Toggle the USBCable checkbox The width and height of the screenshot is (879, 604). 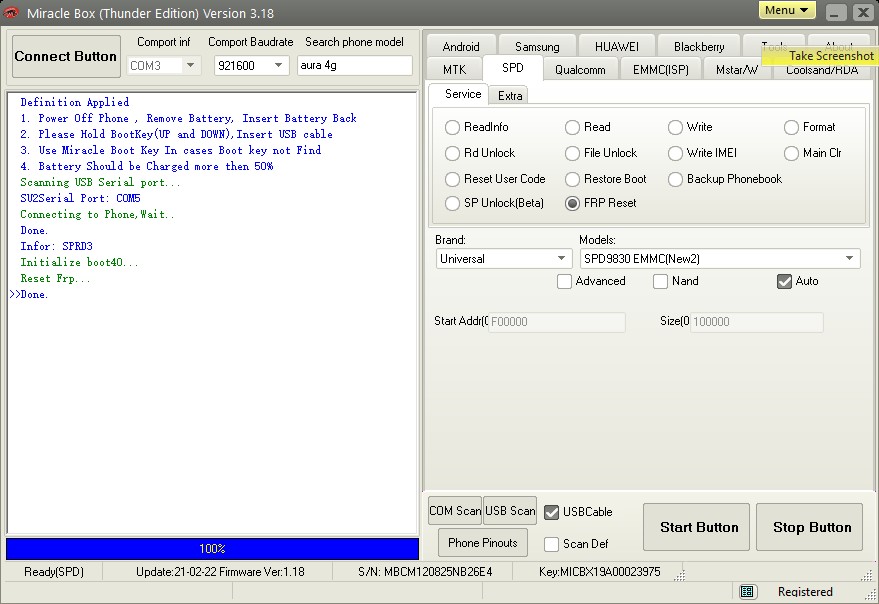click(x=552, y=512)
